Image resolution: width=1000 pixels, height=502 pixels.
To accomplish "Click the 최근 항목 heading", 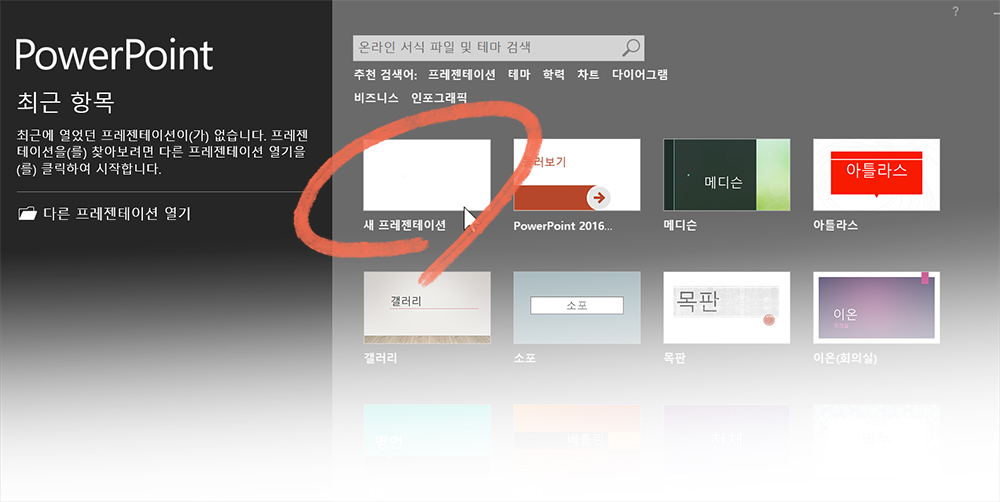I will point(65,103).
